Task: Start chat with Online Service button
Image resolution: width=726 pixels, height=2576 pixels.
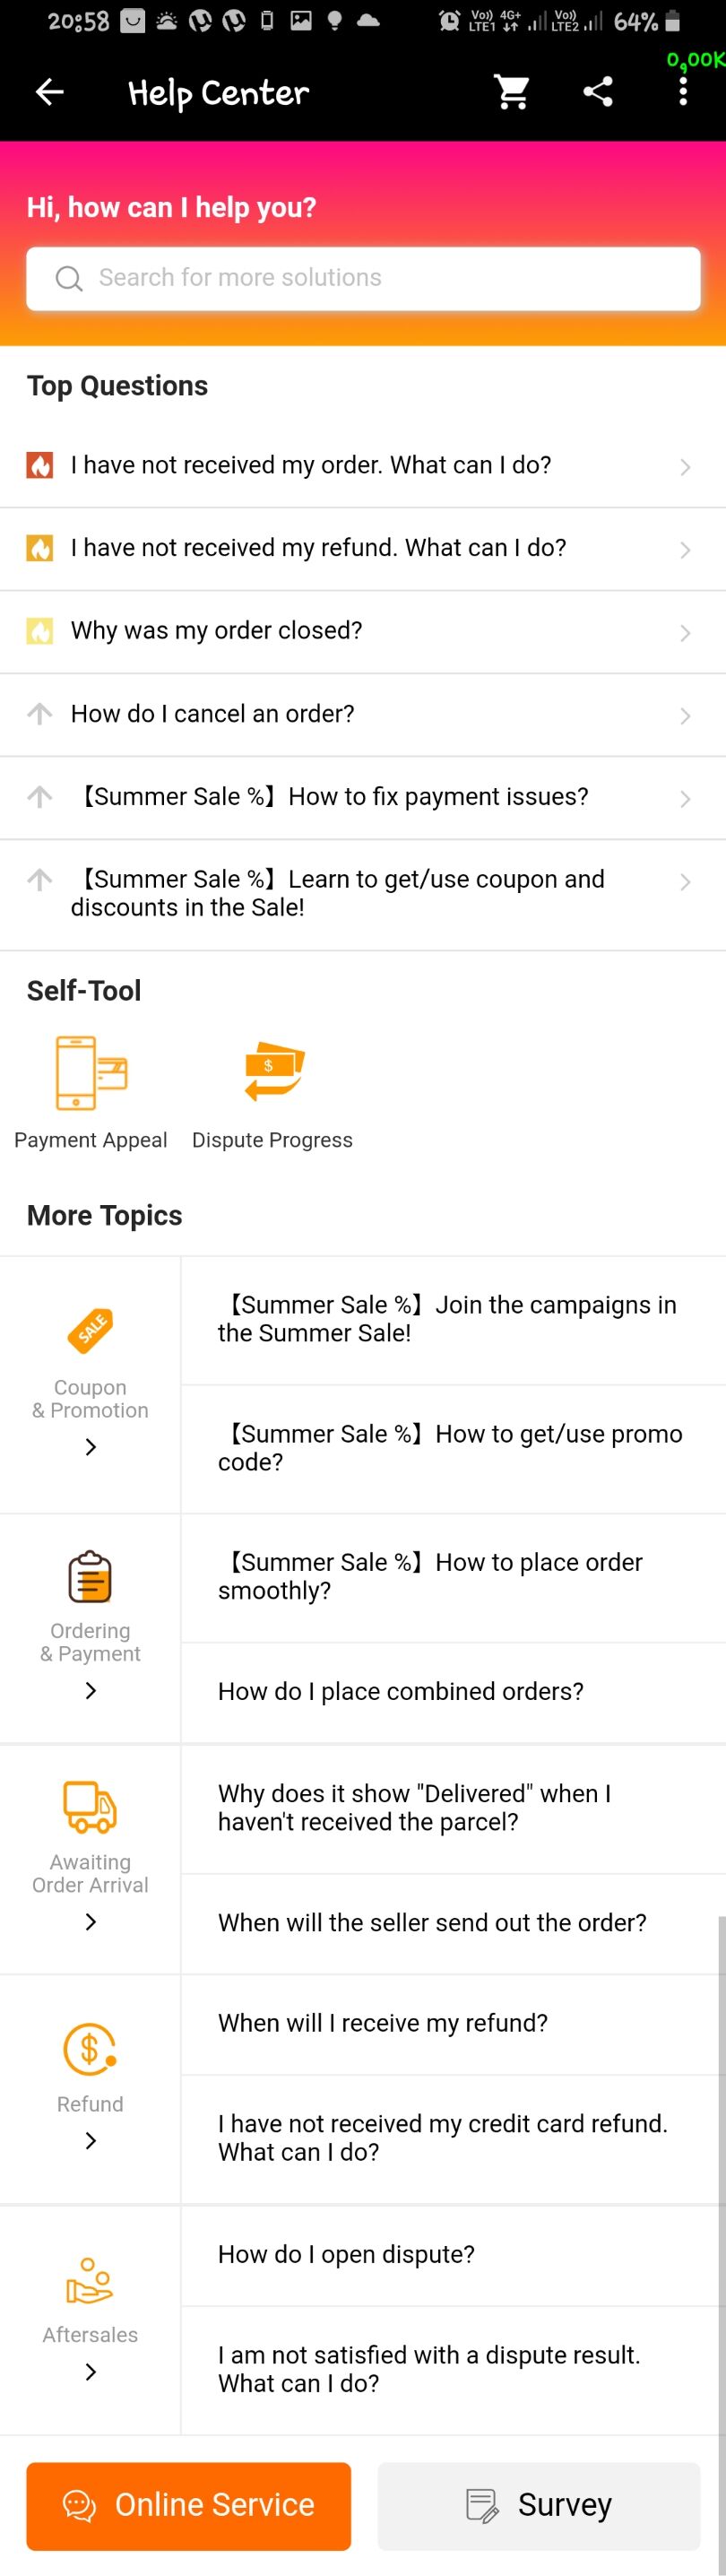Action: click(189, 2505)
